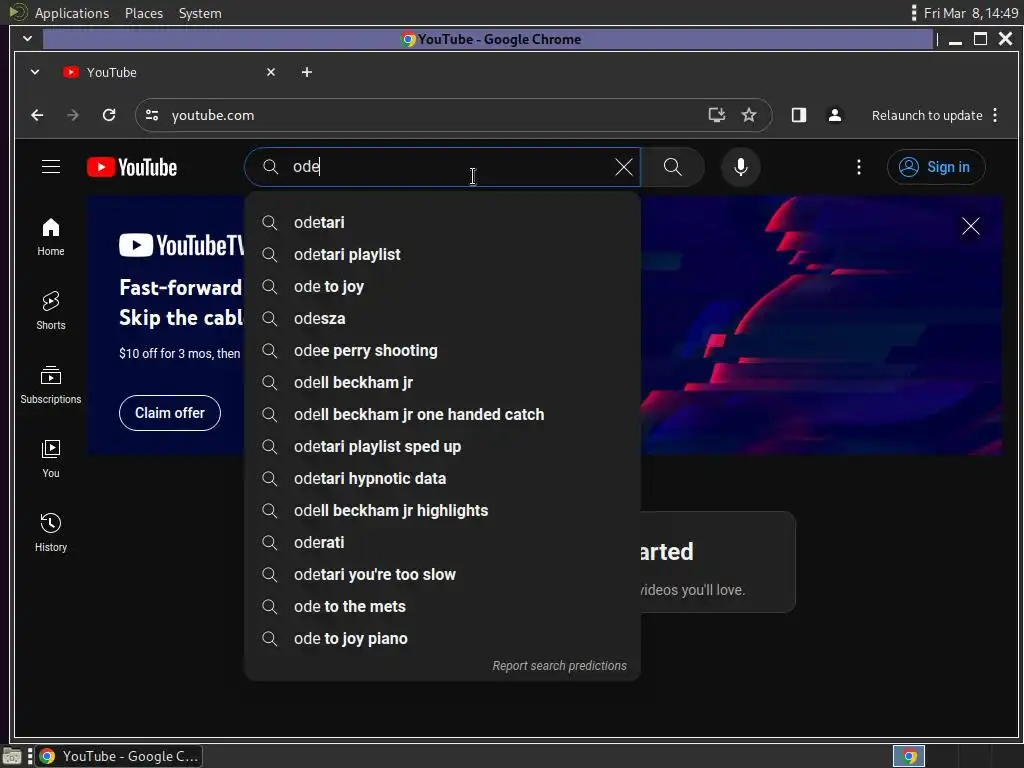Open the Applications menu

pos(72,13)
